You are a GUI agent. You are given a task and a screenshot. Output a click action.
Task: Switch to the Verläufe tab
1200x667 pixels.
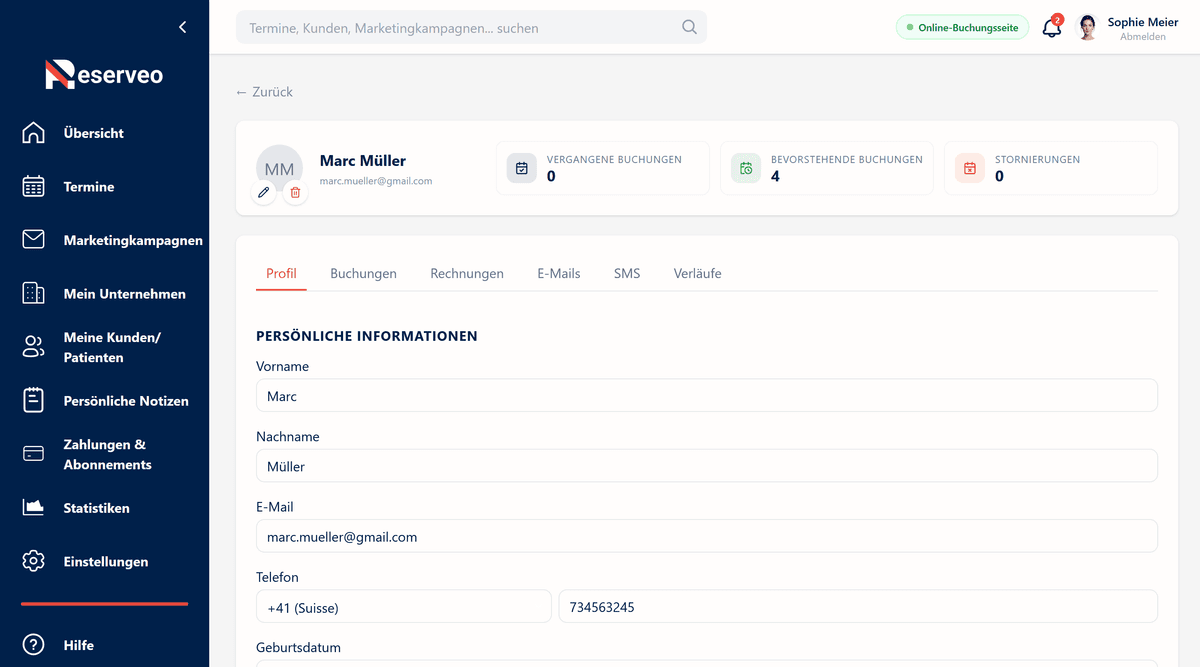[x=697, y=273]
